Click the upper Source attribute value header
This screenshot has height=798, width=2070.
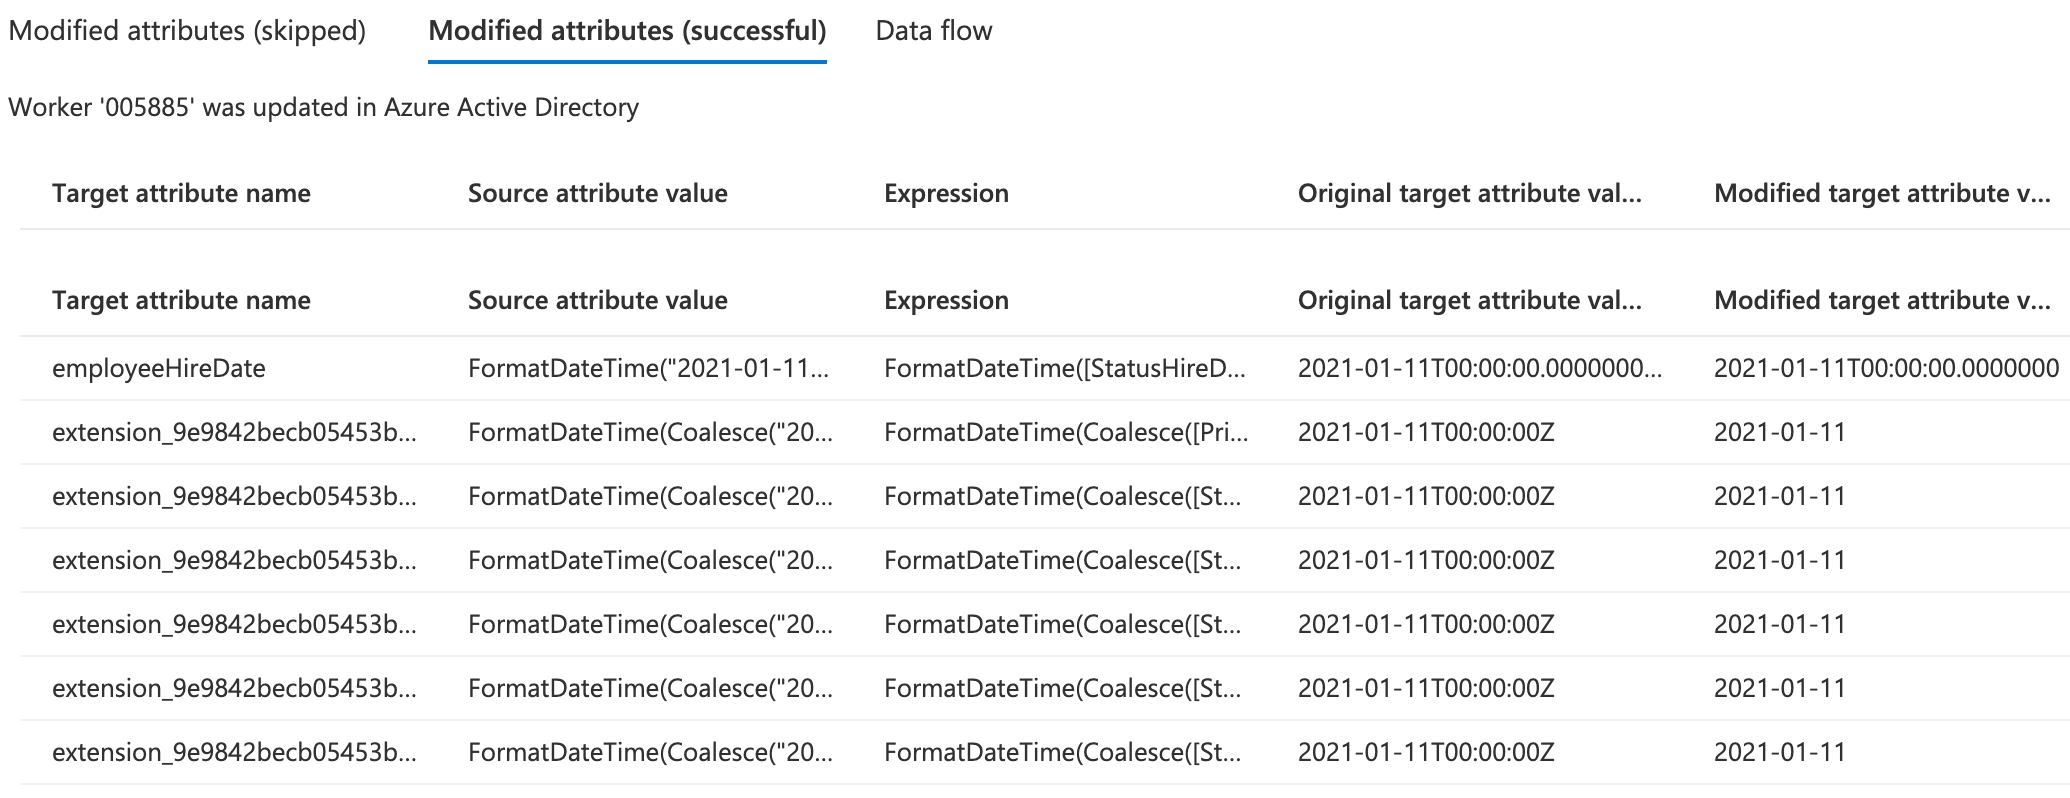click(x=597, y=193)
